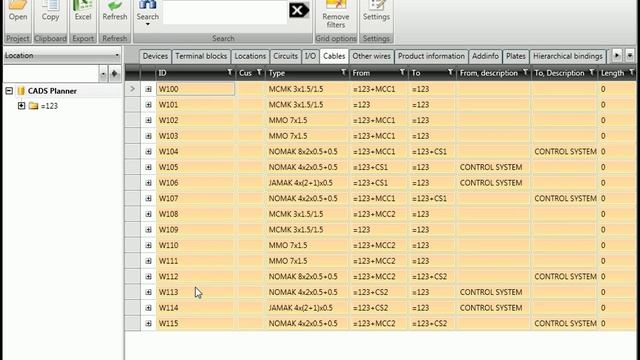Expand row W113 details

(x=149, y=292)
